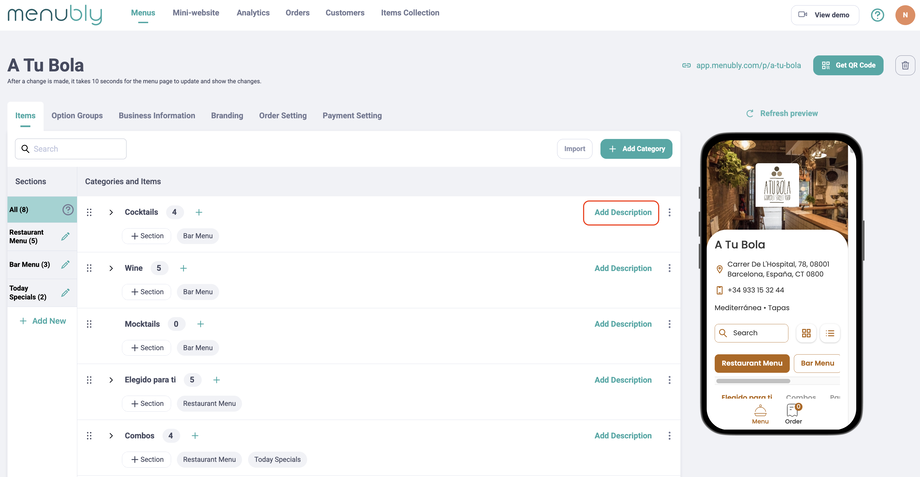Switch phone preview to grid view

[806, 333]
